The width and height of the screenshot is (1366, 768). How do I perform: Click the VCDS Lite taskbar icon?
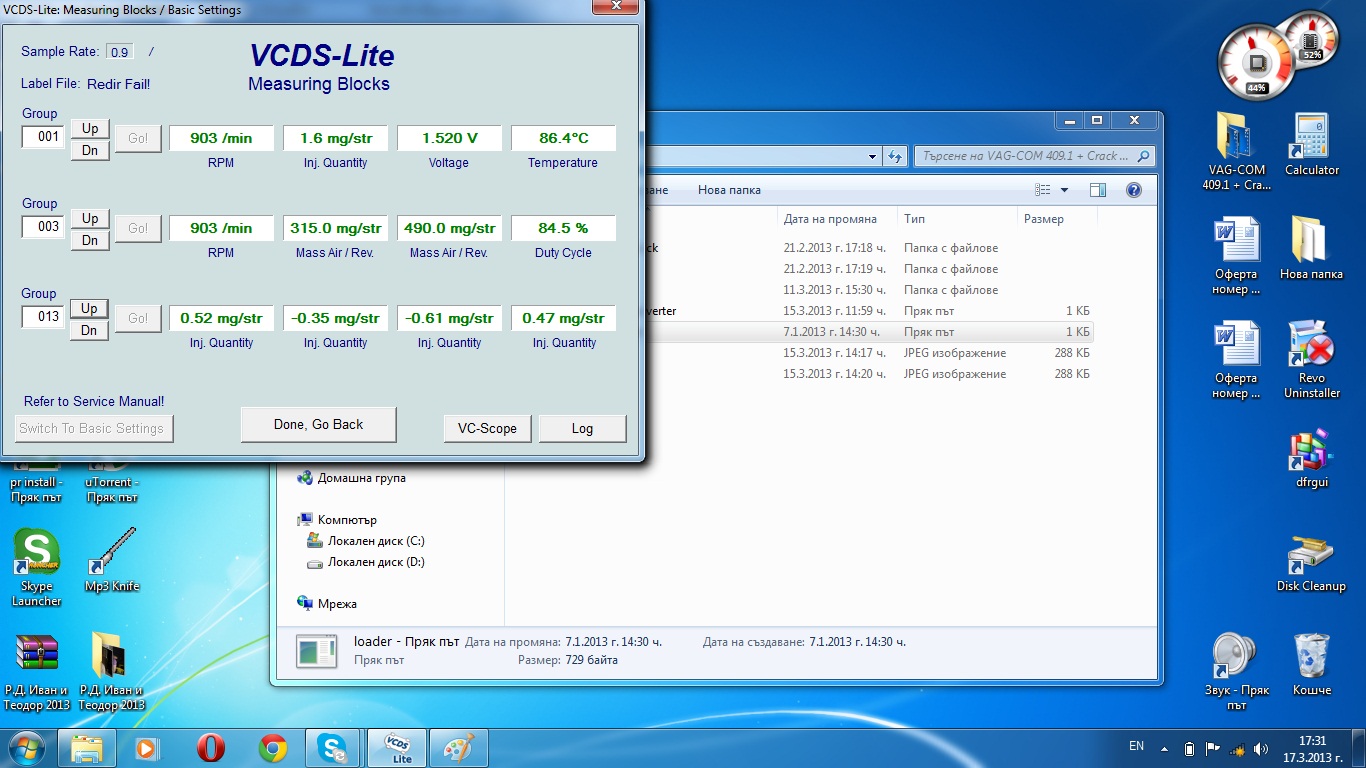point(398,748)
